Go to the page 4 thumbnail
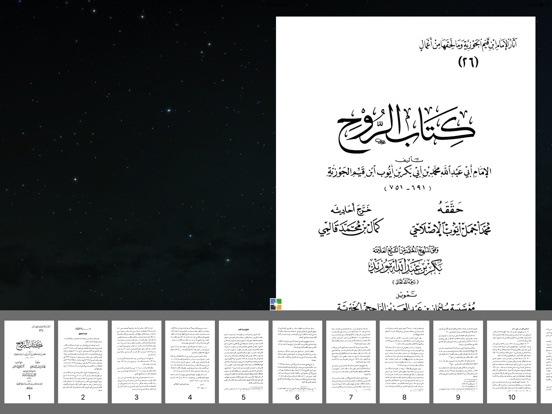 point(190,362)
